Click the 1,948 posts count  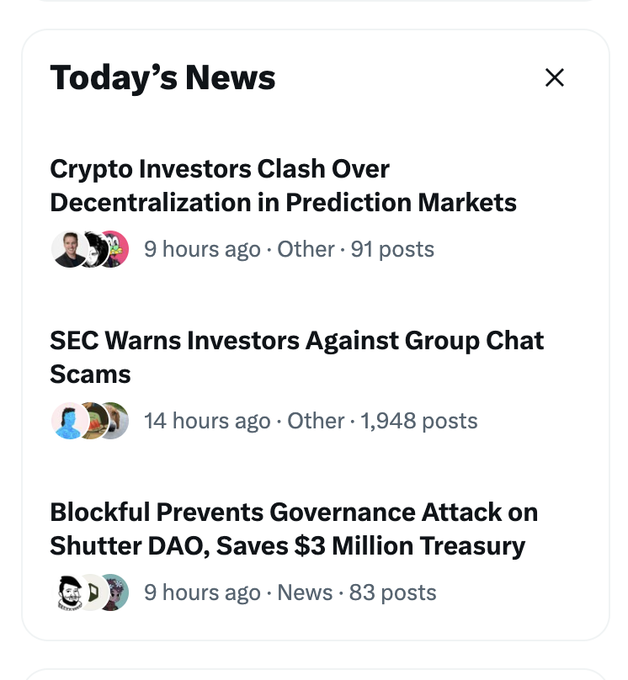click(x=419, y=421)
